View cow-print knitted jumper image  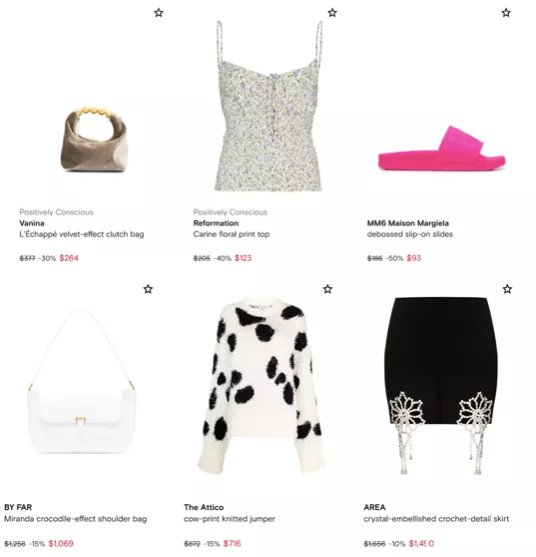tap(260, 385)
